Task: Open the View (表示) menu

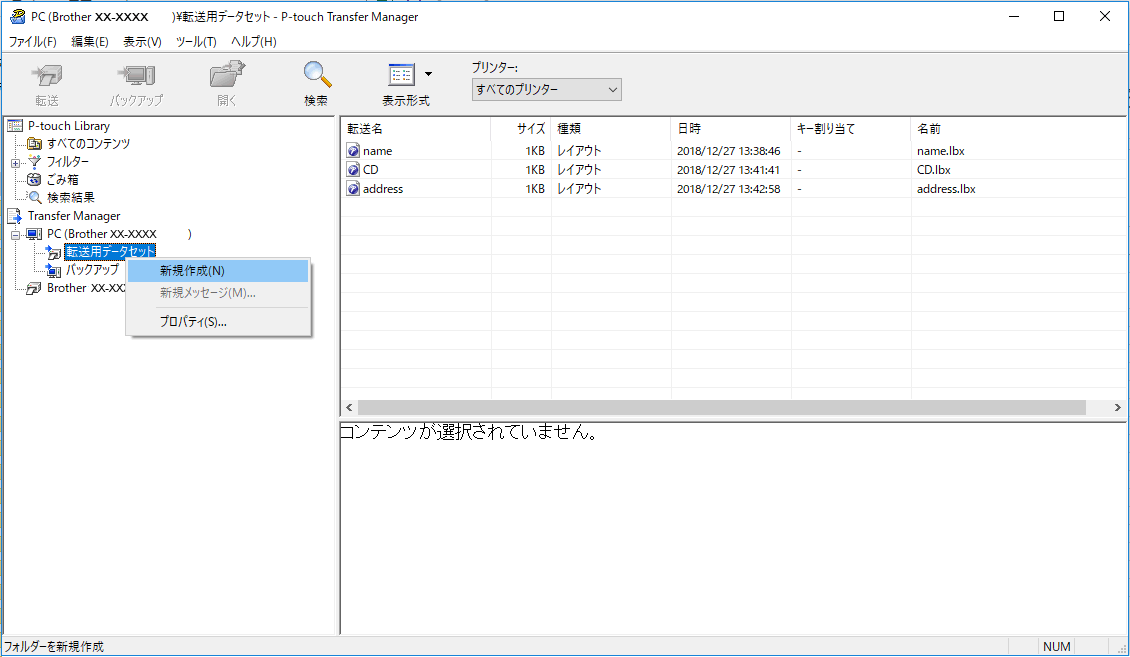Action: pyautogui.click(x=142, y=42)
